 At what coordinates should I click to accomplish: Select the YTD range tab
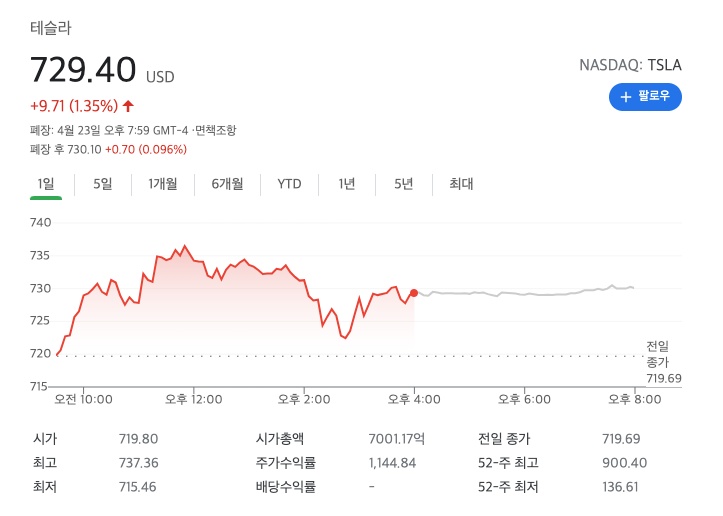[x=289, y=183]
